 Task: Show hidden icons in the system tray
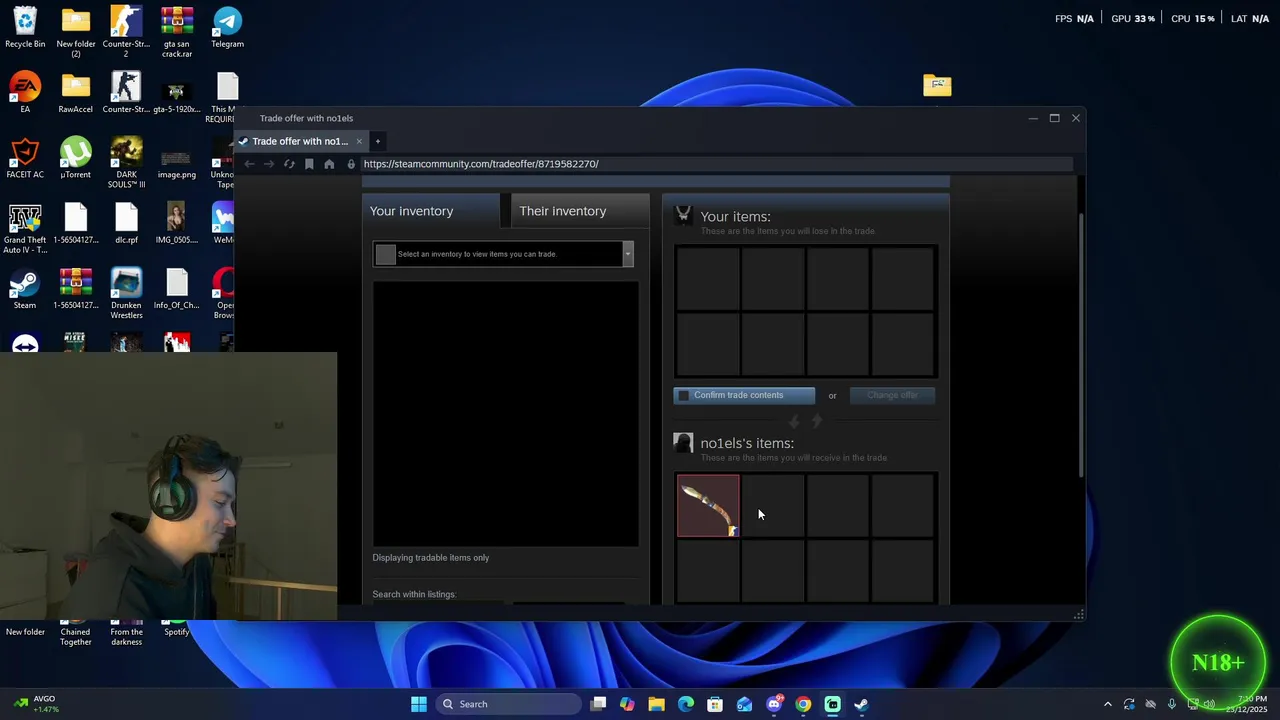click(1107, 704)
